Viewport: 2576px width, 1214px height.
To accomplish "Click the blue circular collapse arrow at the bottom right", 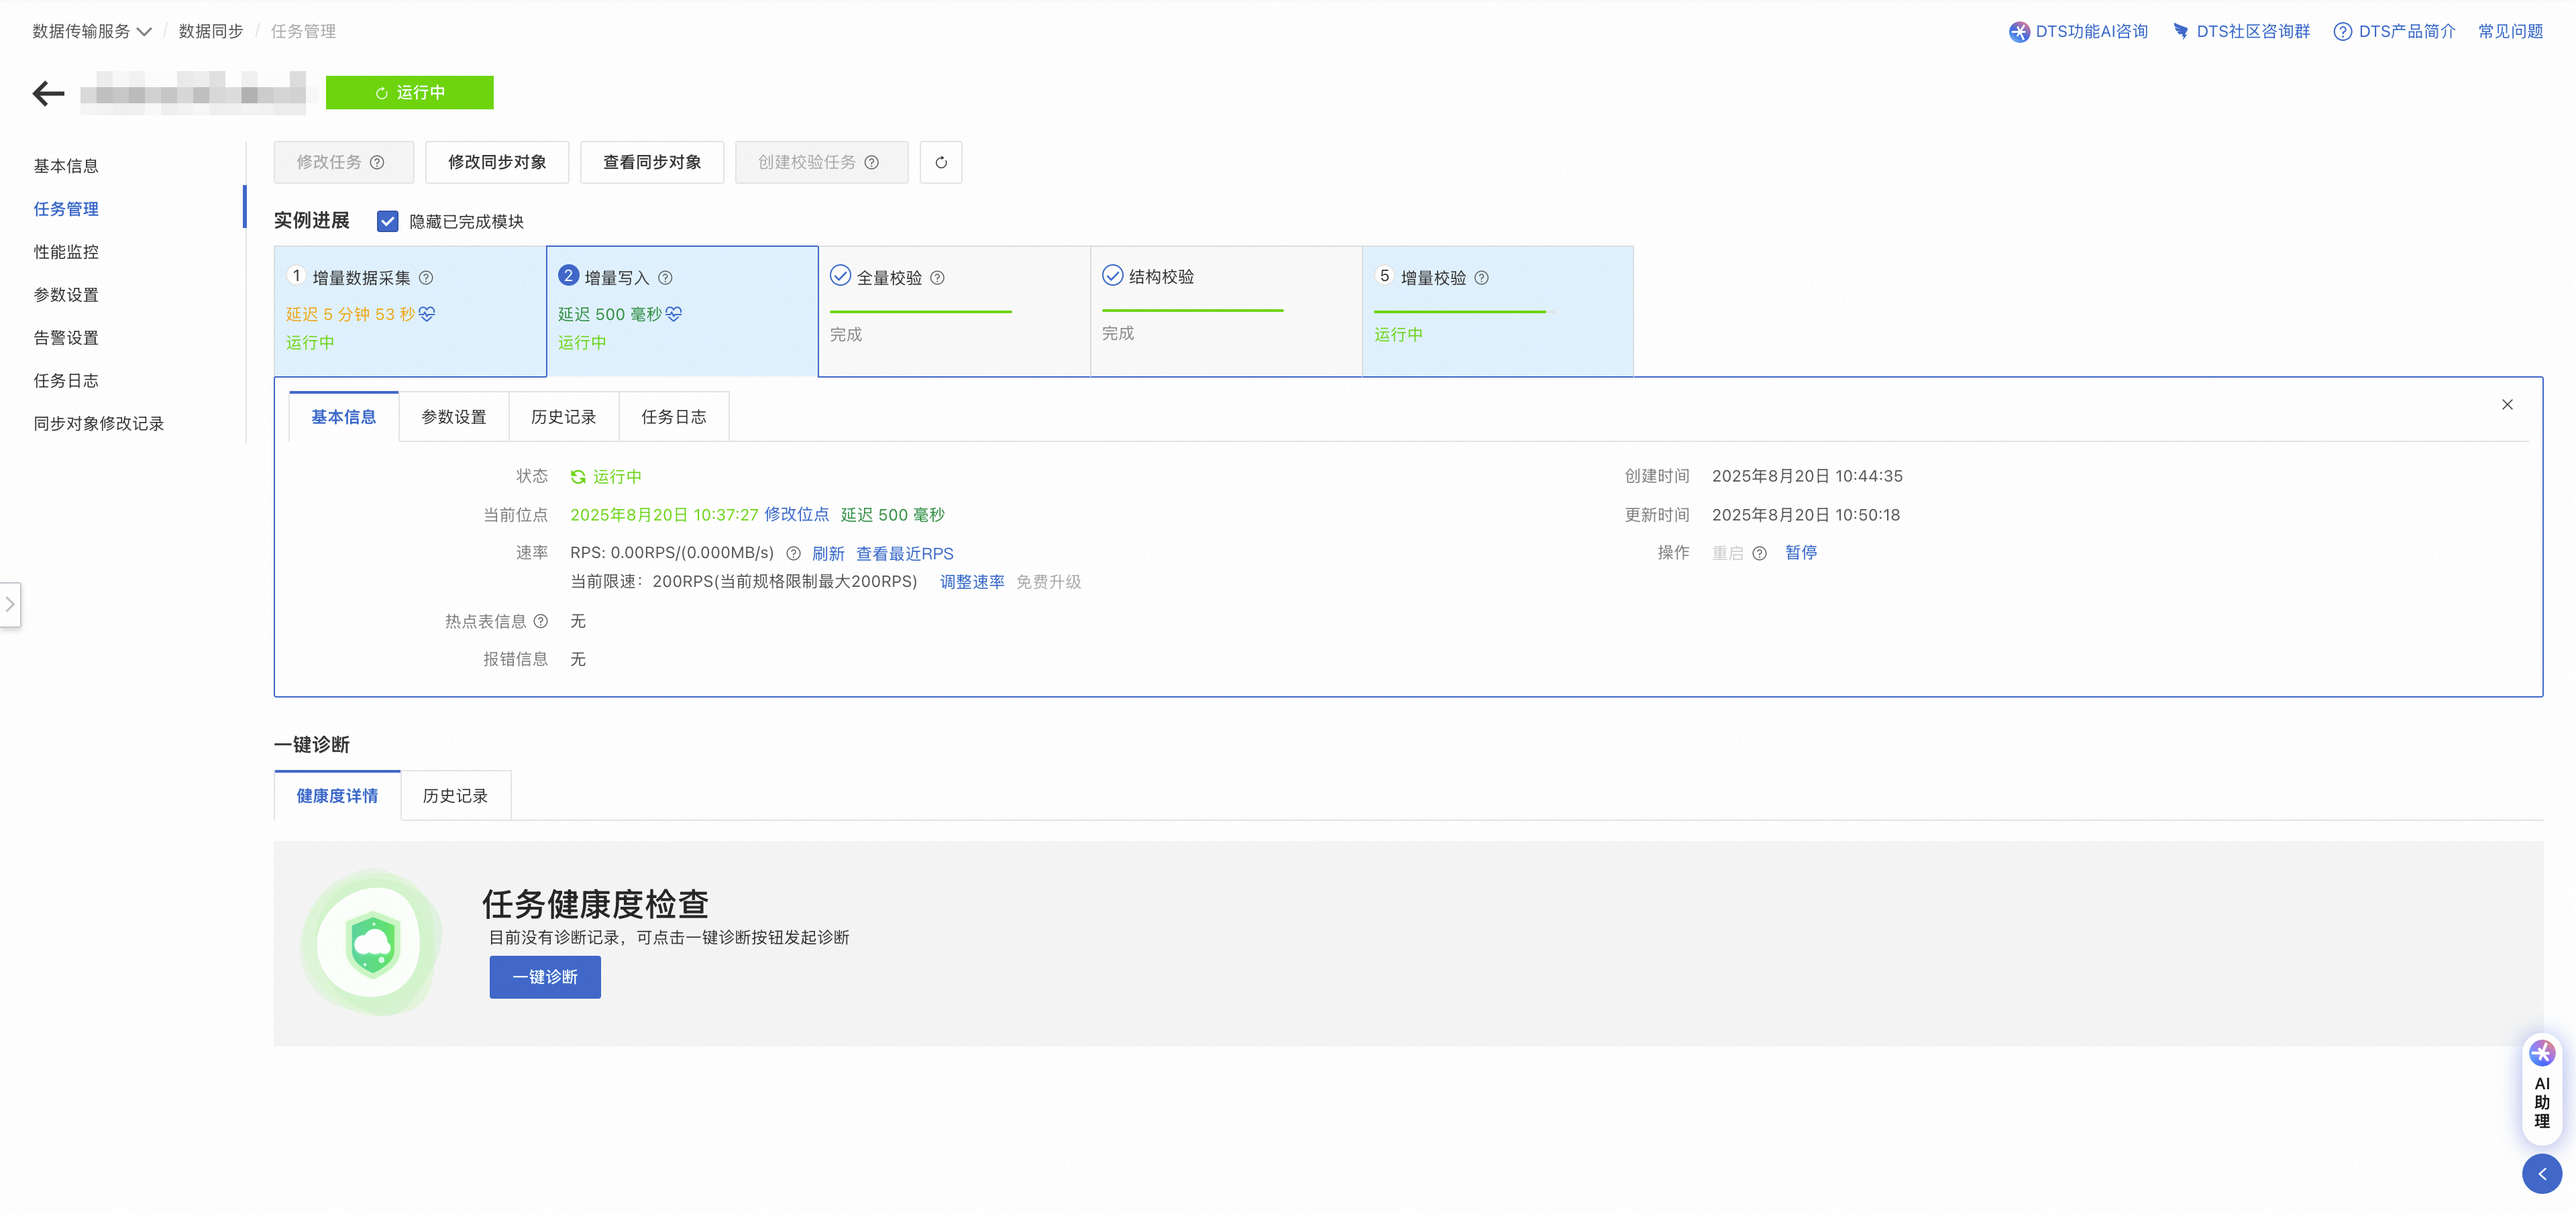I will click(2541, 1173).
